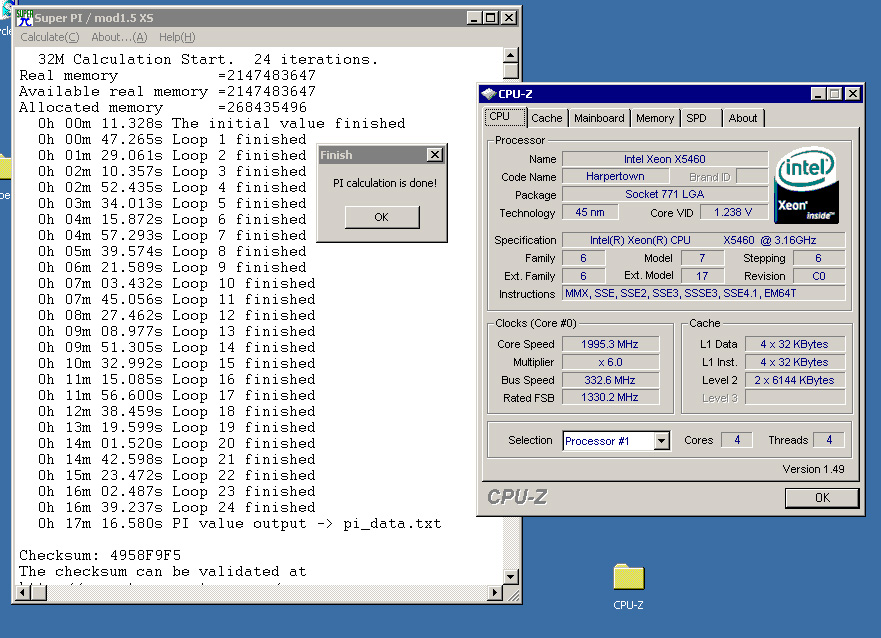
Task: Click the Intel Xeon inside logo
Action: click(806, 185)
